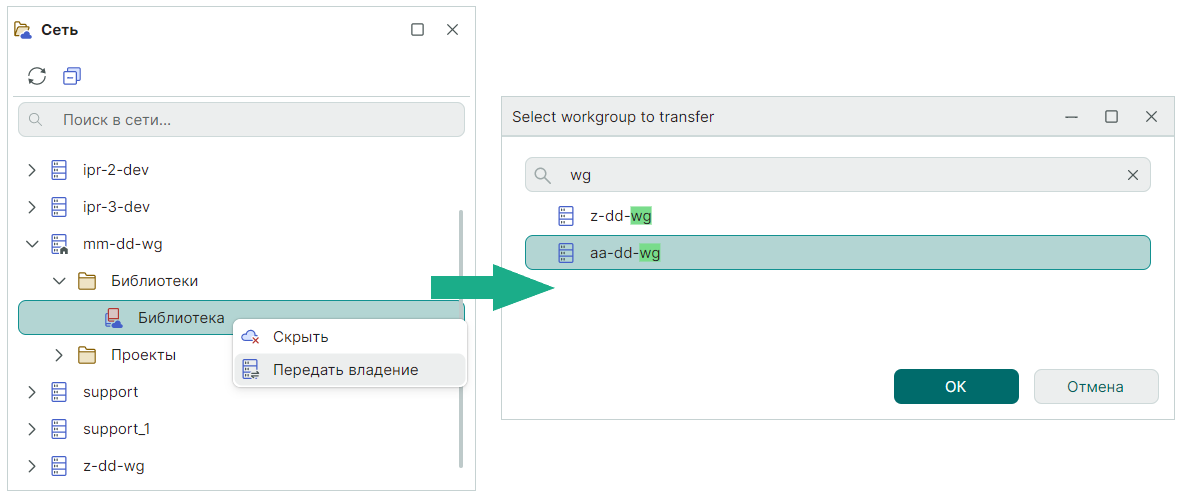Clear the workgroup search field text
The width and height of the screenshot is (1183, 495).
click(x=1133, y=175)
